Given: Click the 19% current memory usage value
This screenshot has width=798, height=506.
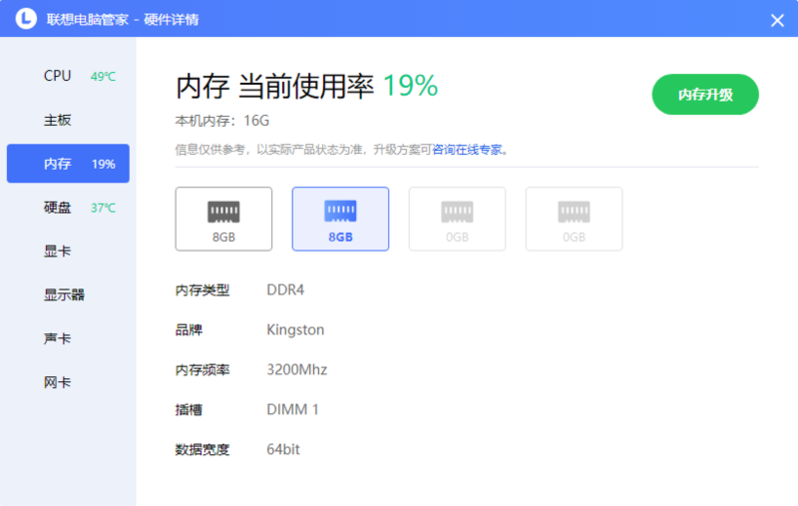Looking at the screenshot, I should click(409, 87).
